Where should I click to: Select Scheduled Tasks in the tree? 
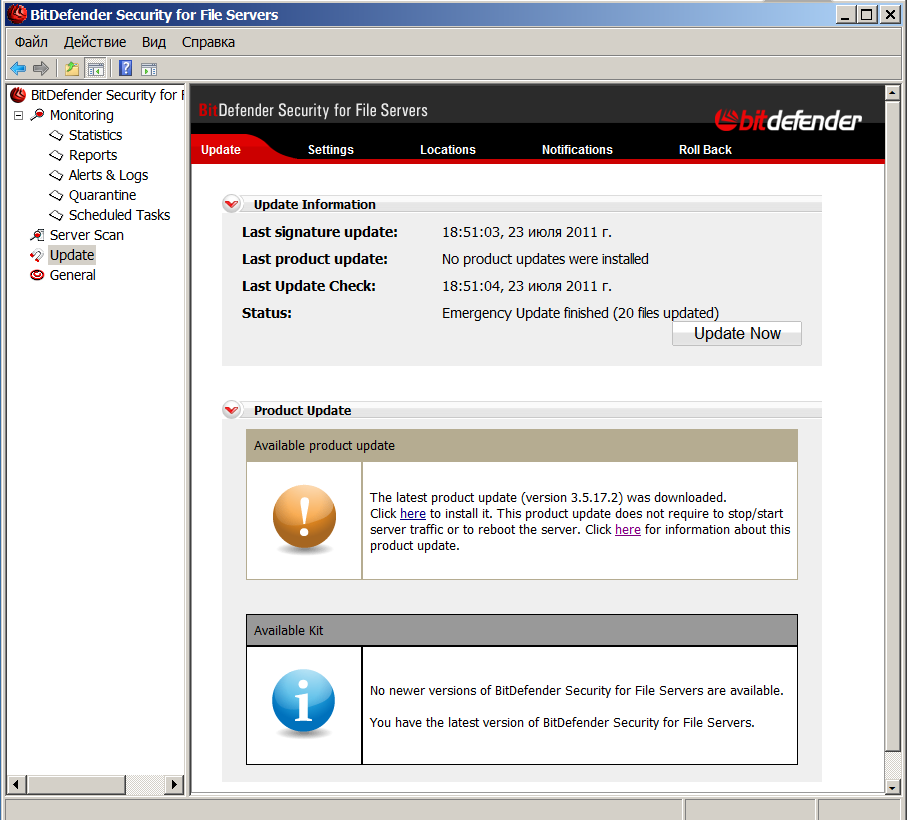click(119, 215)
